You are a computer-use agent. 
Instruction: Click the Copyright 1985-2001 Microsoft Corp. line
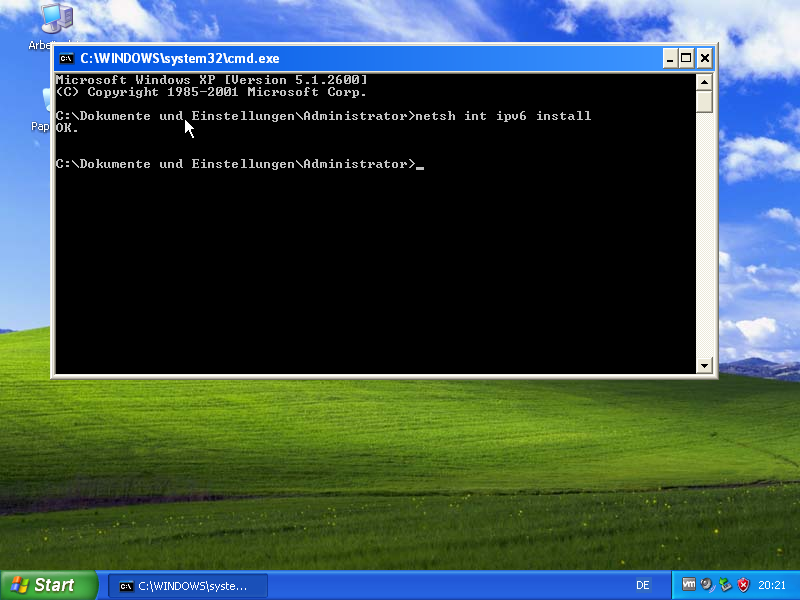212,92
